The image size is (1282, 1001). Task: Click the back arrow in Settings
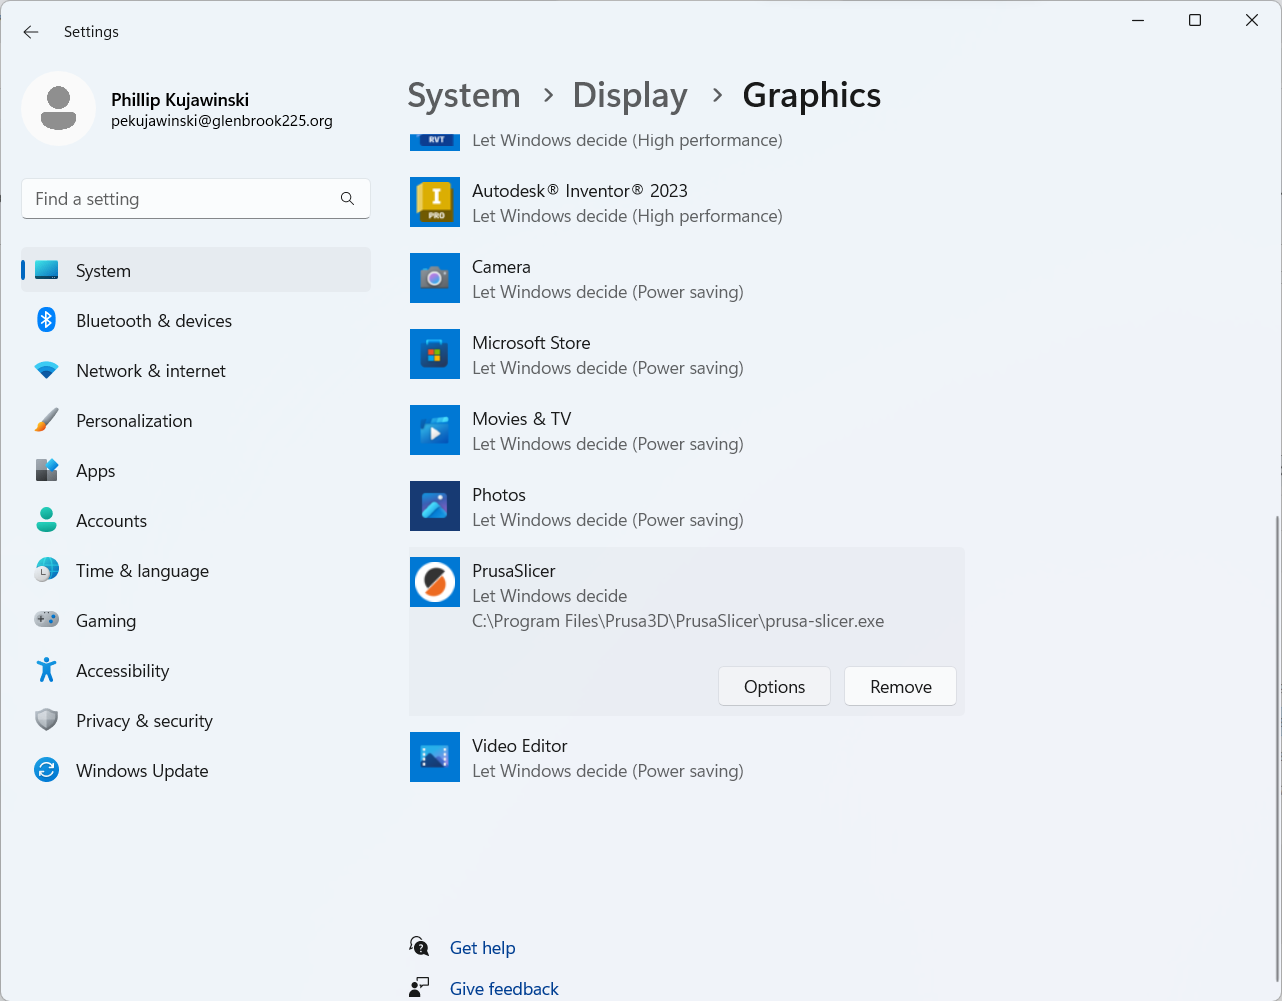pyautogui.click(x=31, y=32)
